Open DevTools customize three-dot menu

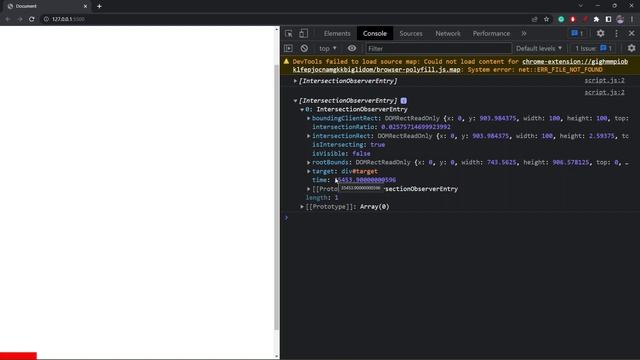[616, 33]
